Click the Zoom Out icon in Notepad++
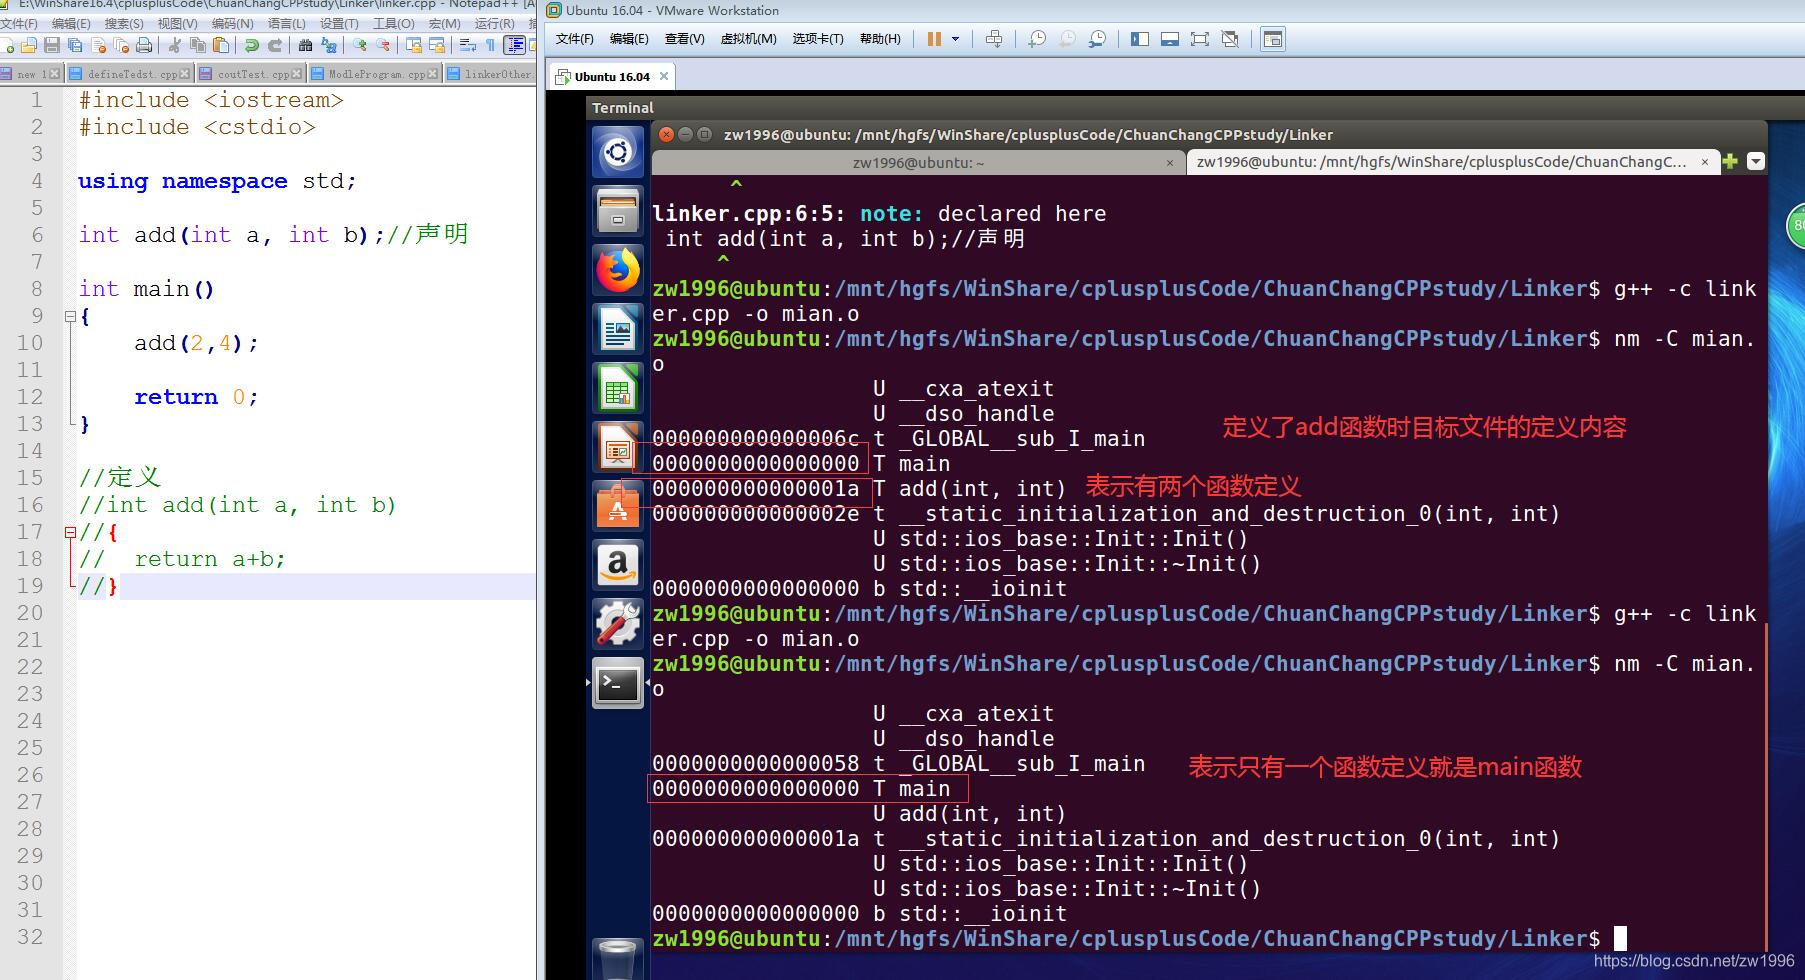 point(383,45)
